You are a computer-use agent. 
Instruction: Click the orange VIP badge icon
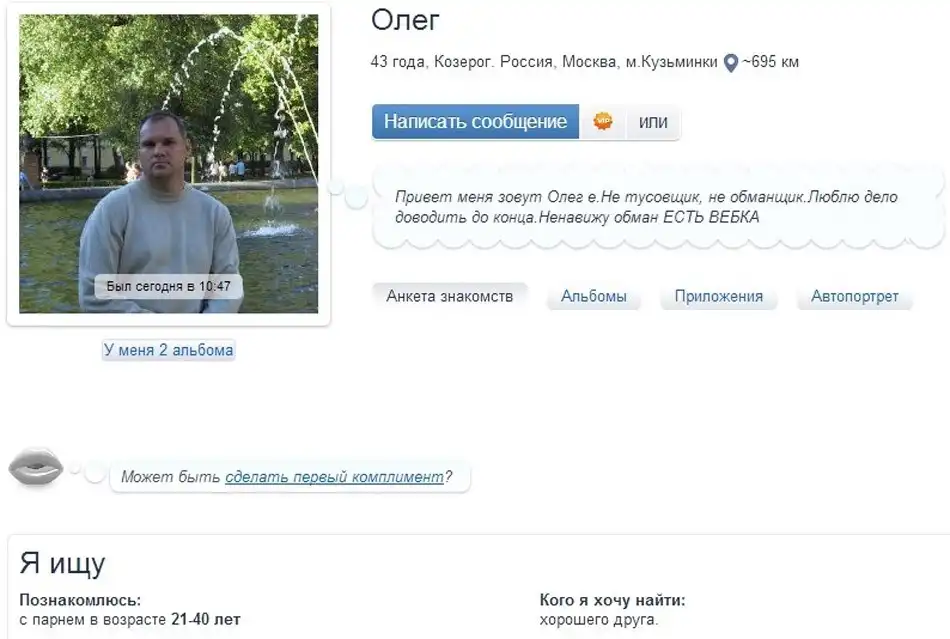(x=602, y=121)
